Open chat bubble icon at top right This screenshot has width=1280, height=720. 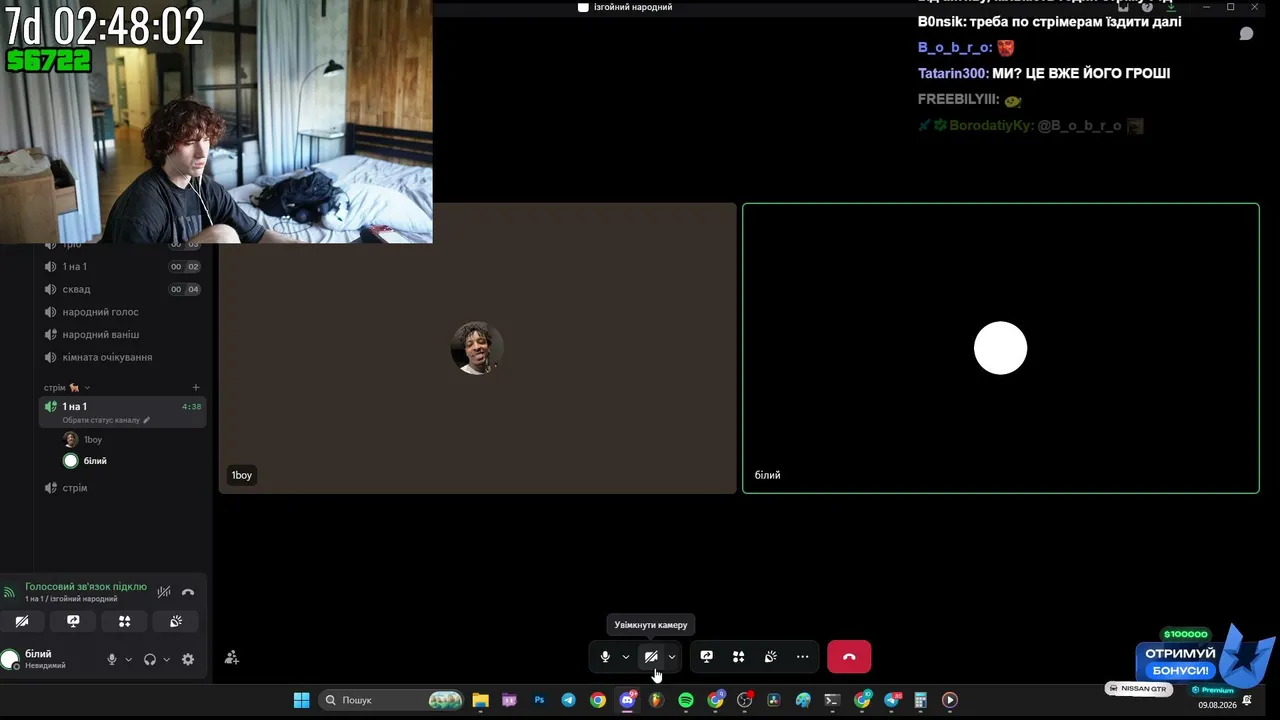(x=1247, y=34)
